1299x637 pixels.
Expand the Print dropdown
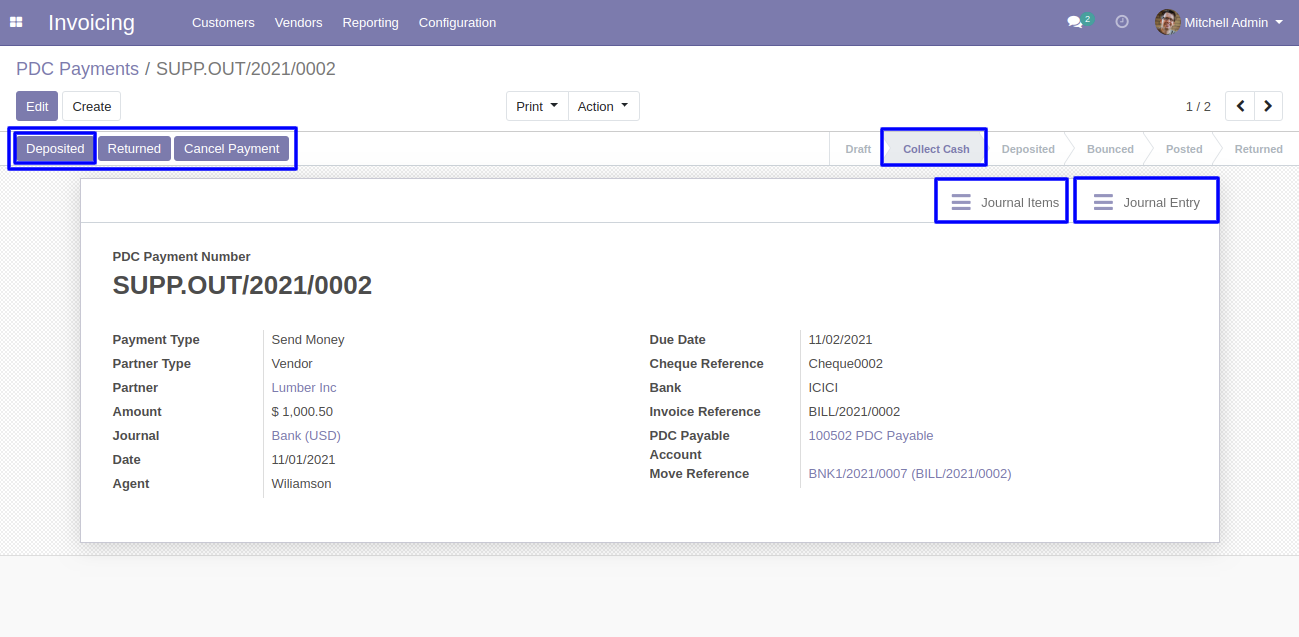pyautogui.click(x=537, y=106)
